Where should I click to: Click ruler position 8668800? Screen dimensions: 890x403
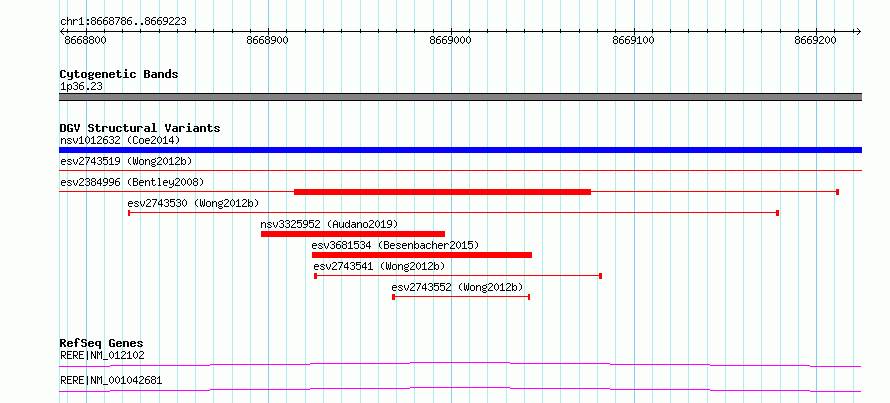pos(85,40)
